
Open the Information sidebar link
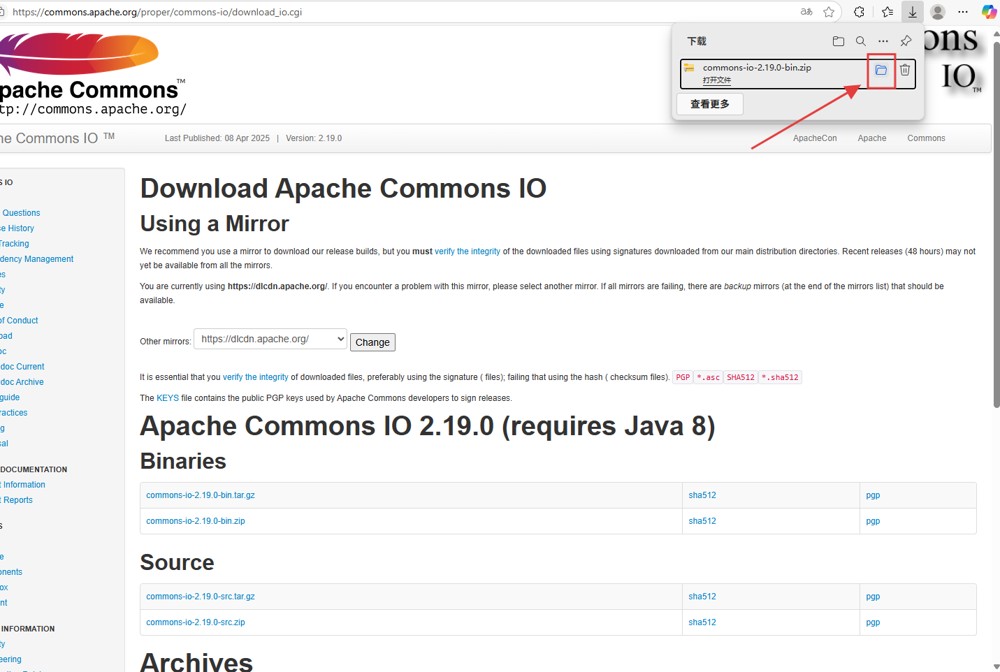[23, 485]
